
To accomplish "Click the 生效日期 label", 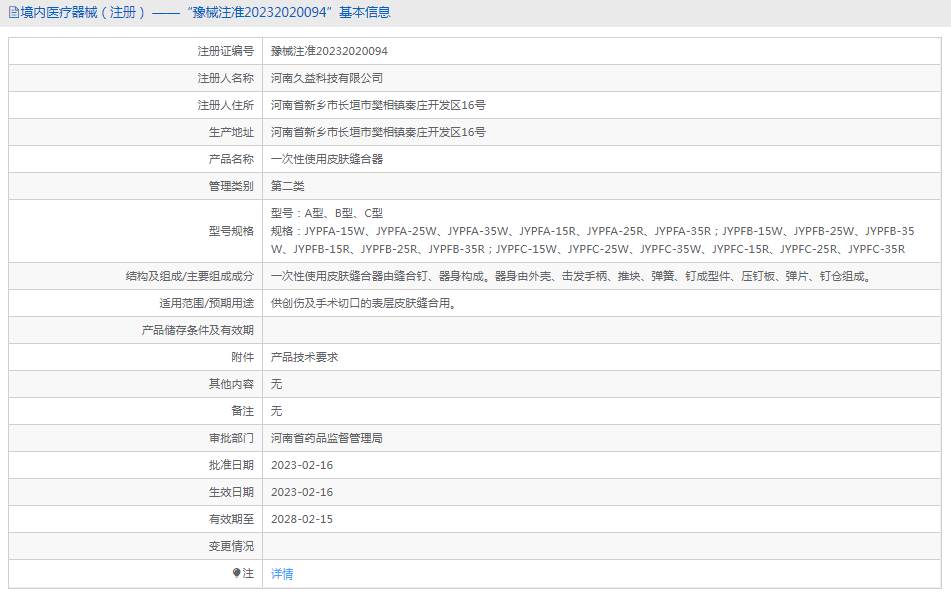I will pos(231,492).
